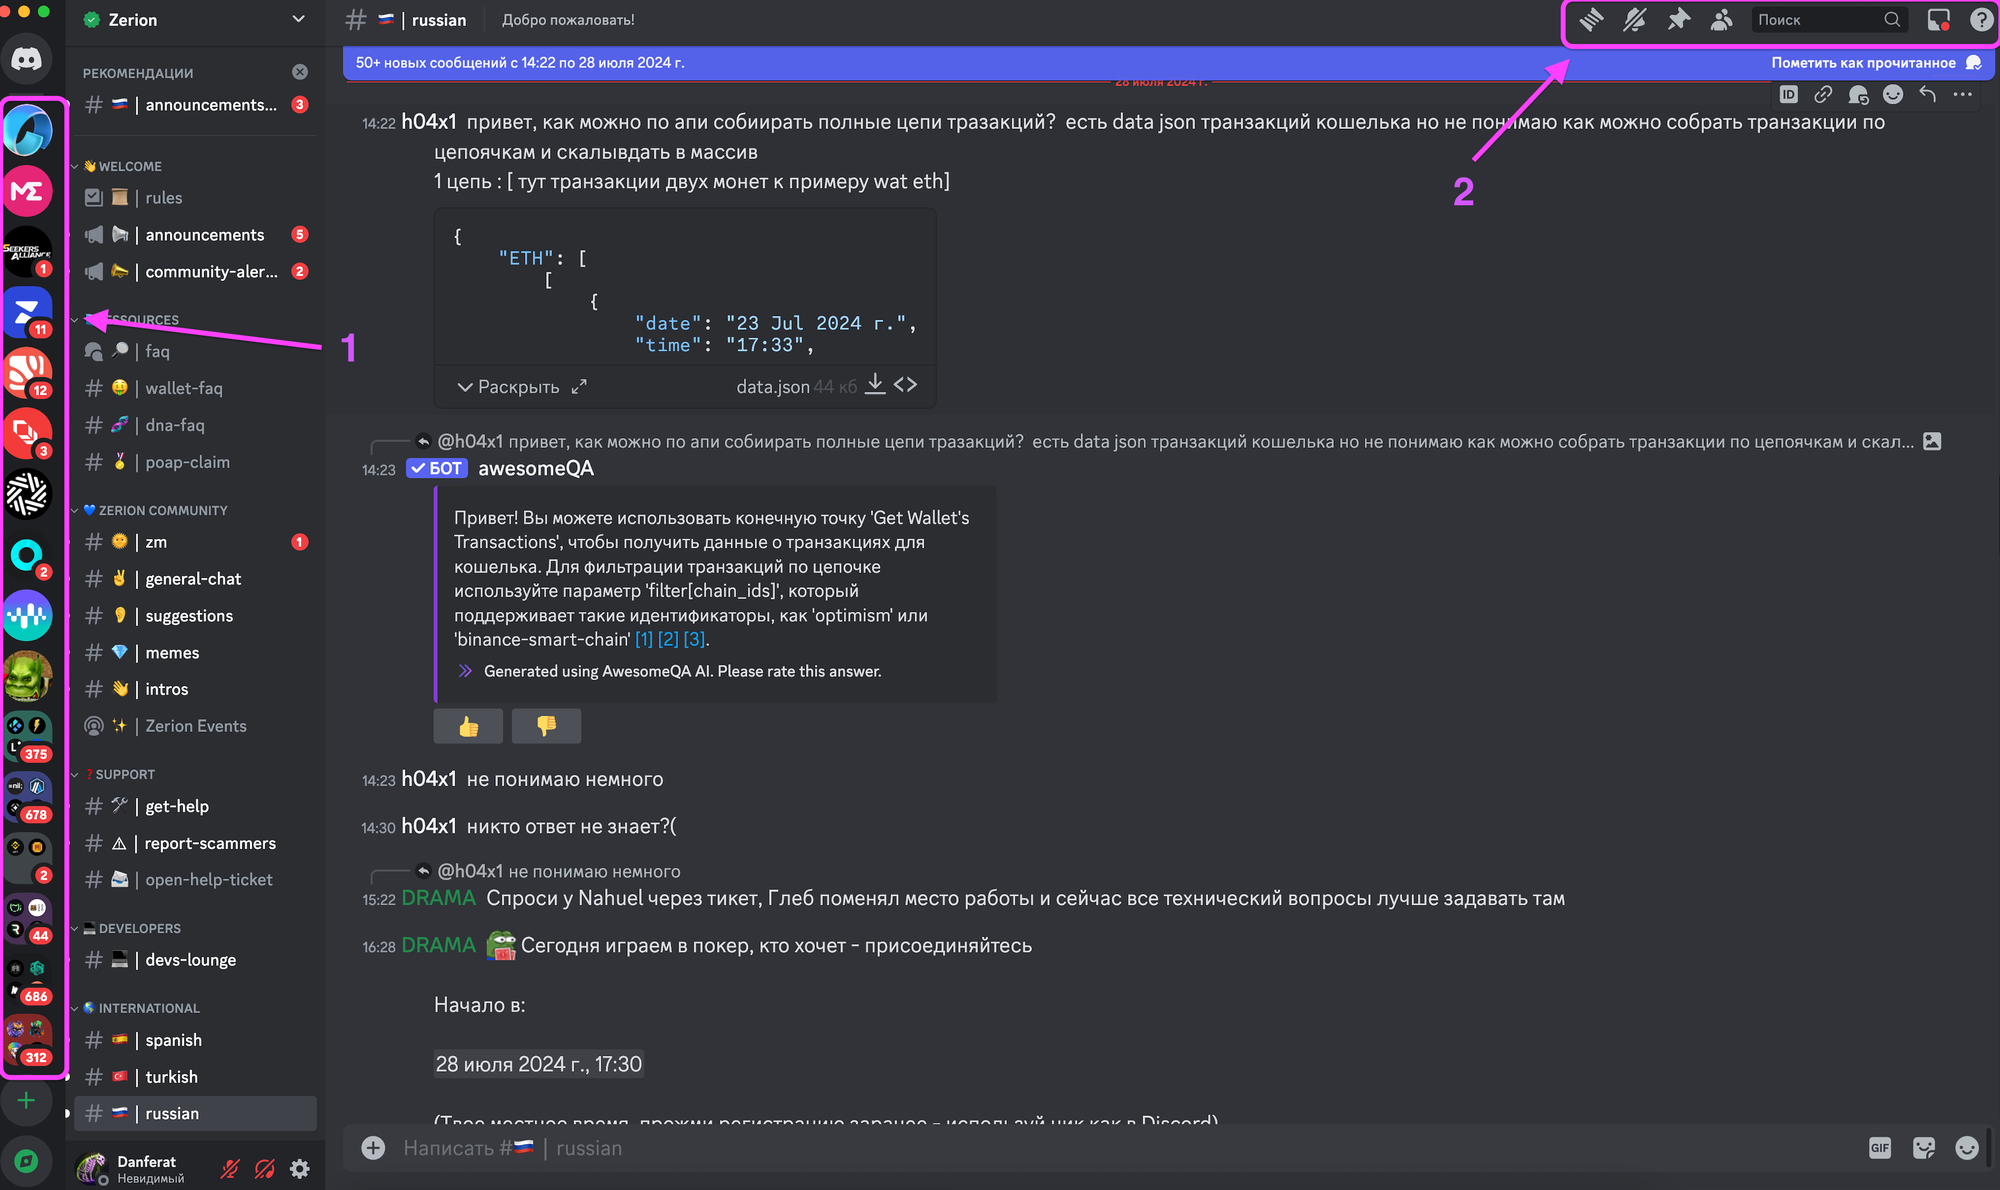The width and height of the screenshot is (2000, 1190).
Task: Click the thumbs up reaction button
Action: (468, 726)
